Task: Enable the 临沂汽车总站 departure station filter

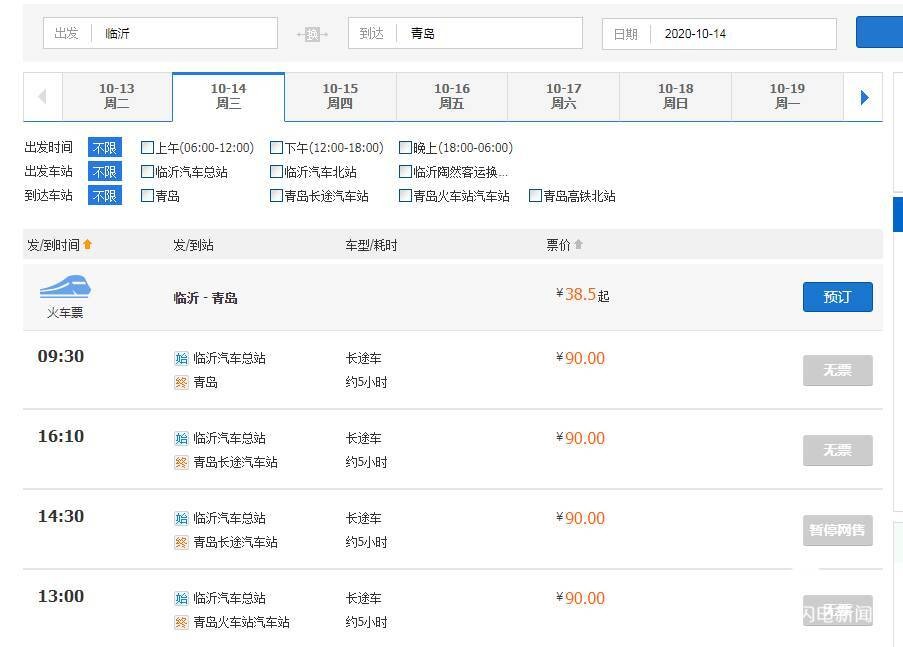Action: click(148, 172)
